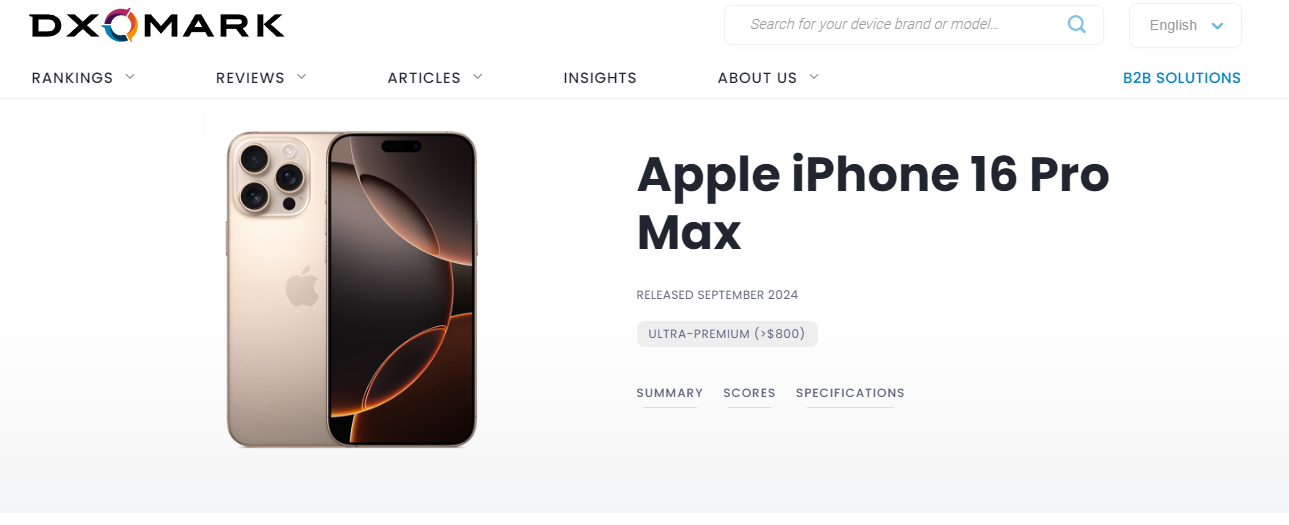
Task: Jump to the Scores section
Action: pyautogui.click(x=749, y=393)
